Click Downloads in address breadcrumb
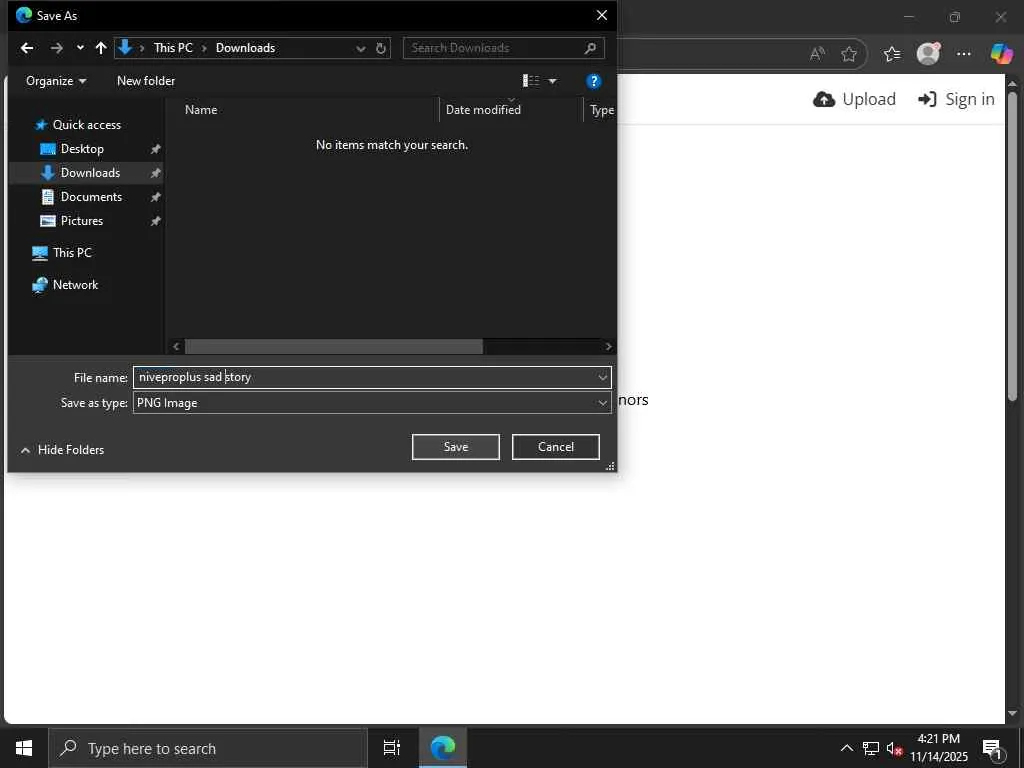 pyautogui.click(x=246, y=48)
